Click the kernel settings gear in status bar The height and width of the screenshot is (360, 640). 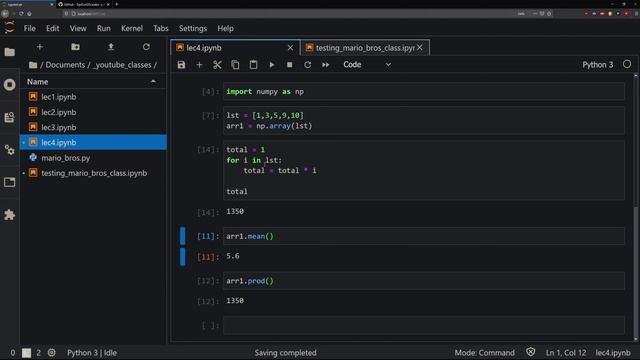pyautogui.click(x=51, y=352)
